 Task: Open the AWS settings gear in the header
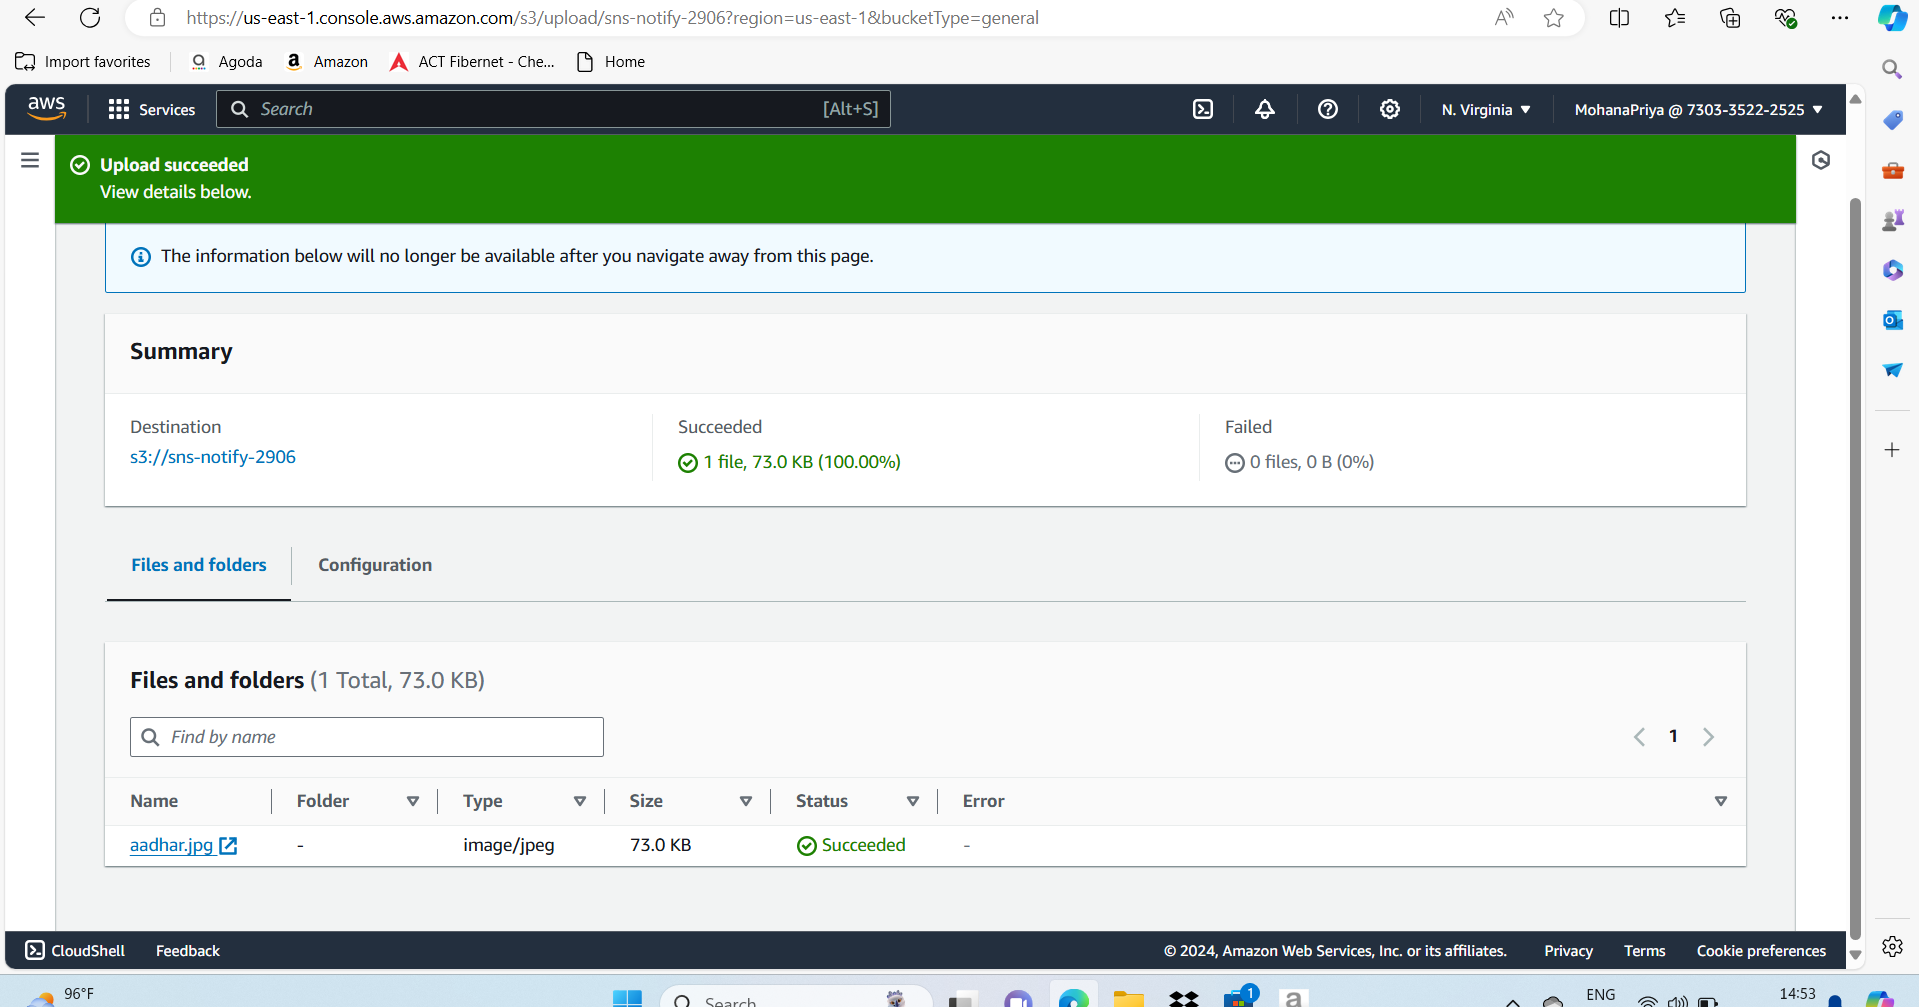click(x=1390, y=109)
